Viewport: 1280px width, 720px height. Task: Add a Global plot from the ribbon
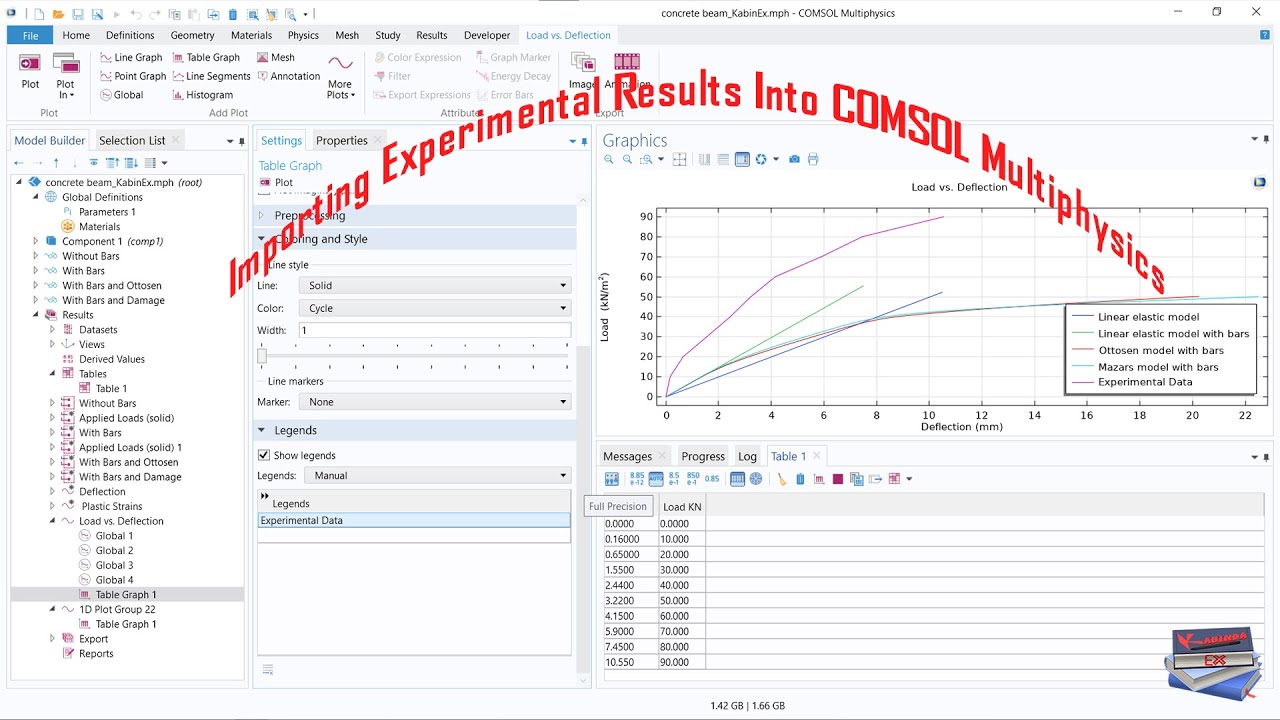pyautogui.click(x=121, y=95)
